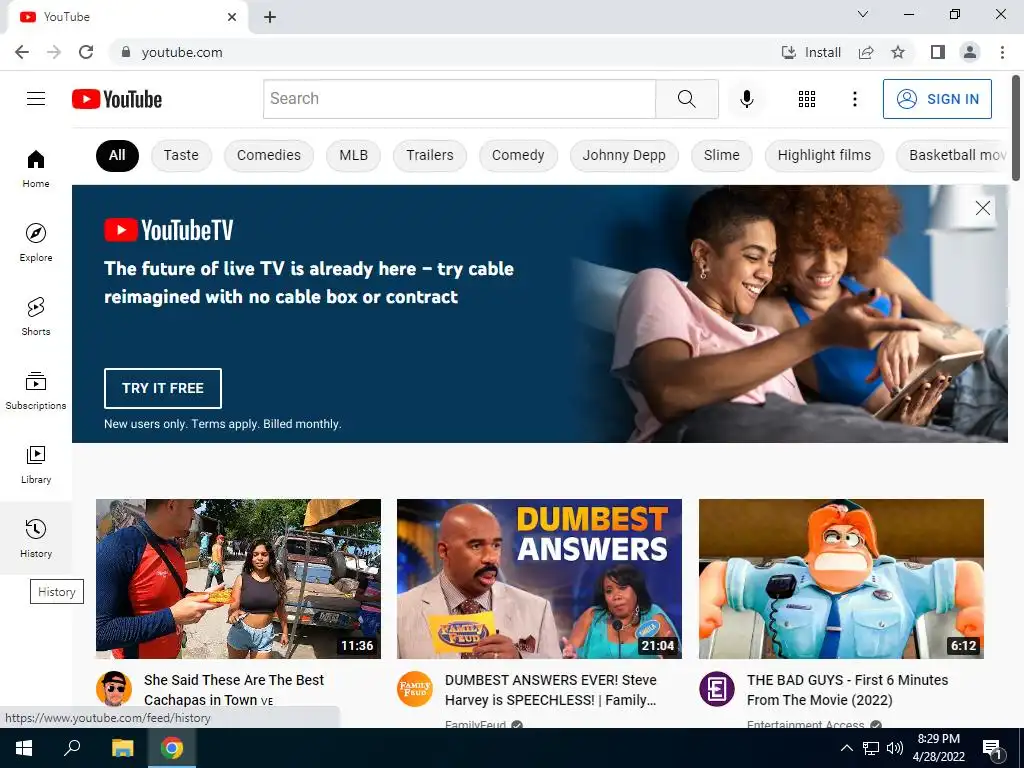Open Entertainment Access channel avatar
Screen dimensions: 1024x768
(x=716, y=688)
